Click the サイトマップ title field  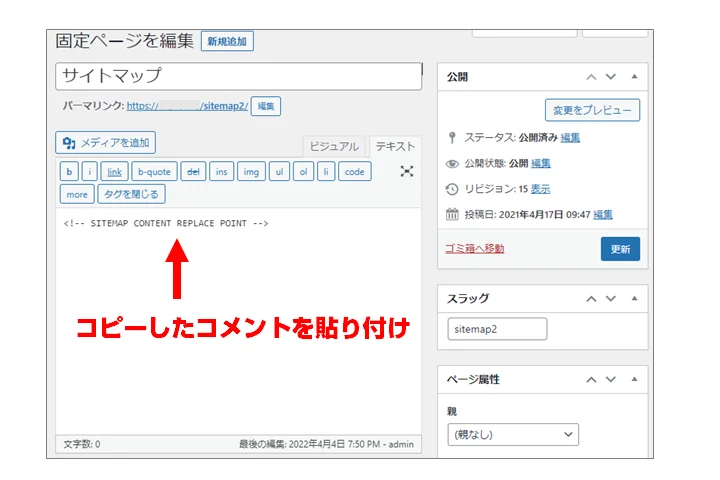pyautogui.click(x=238, y=76)
